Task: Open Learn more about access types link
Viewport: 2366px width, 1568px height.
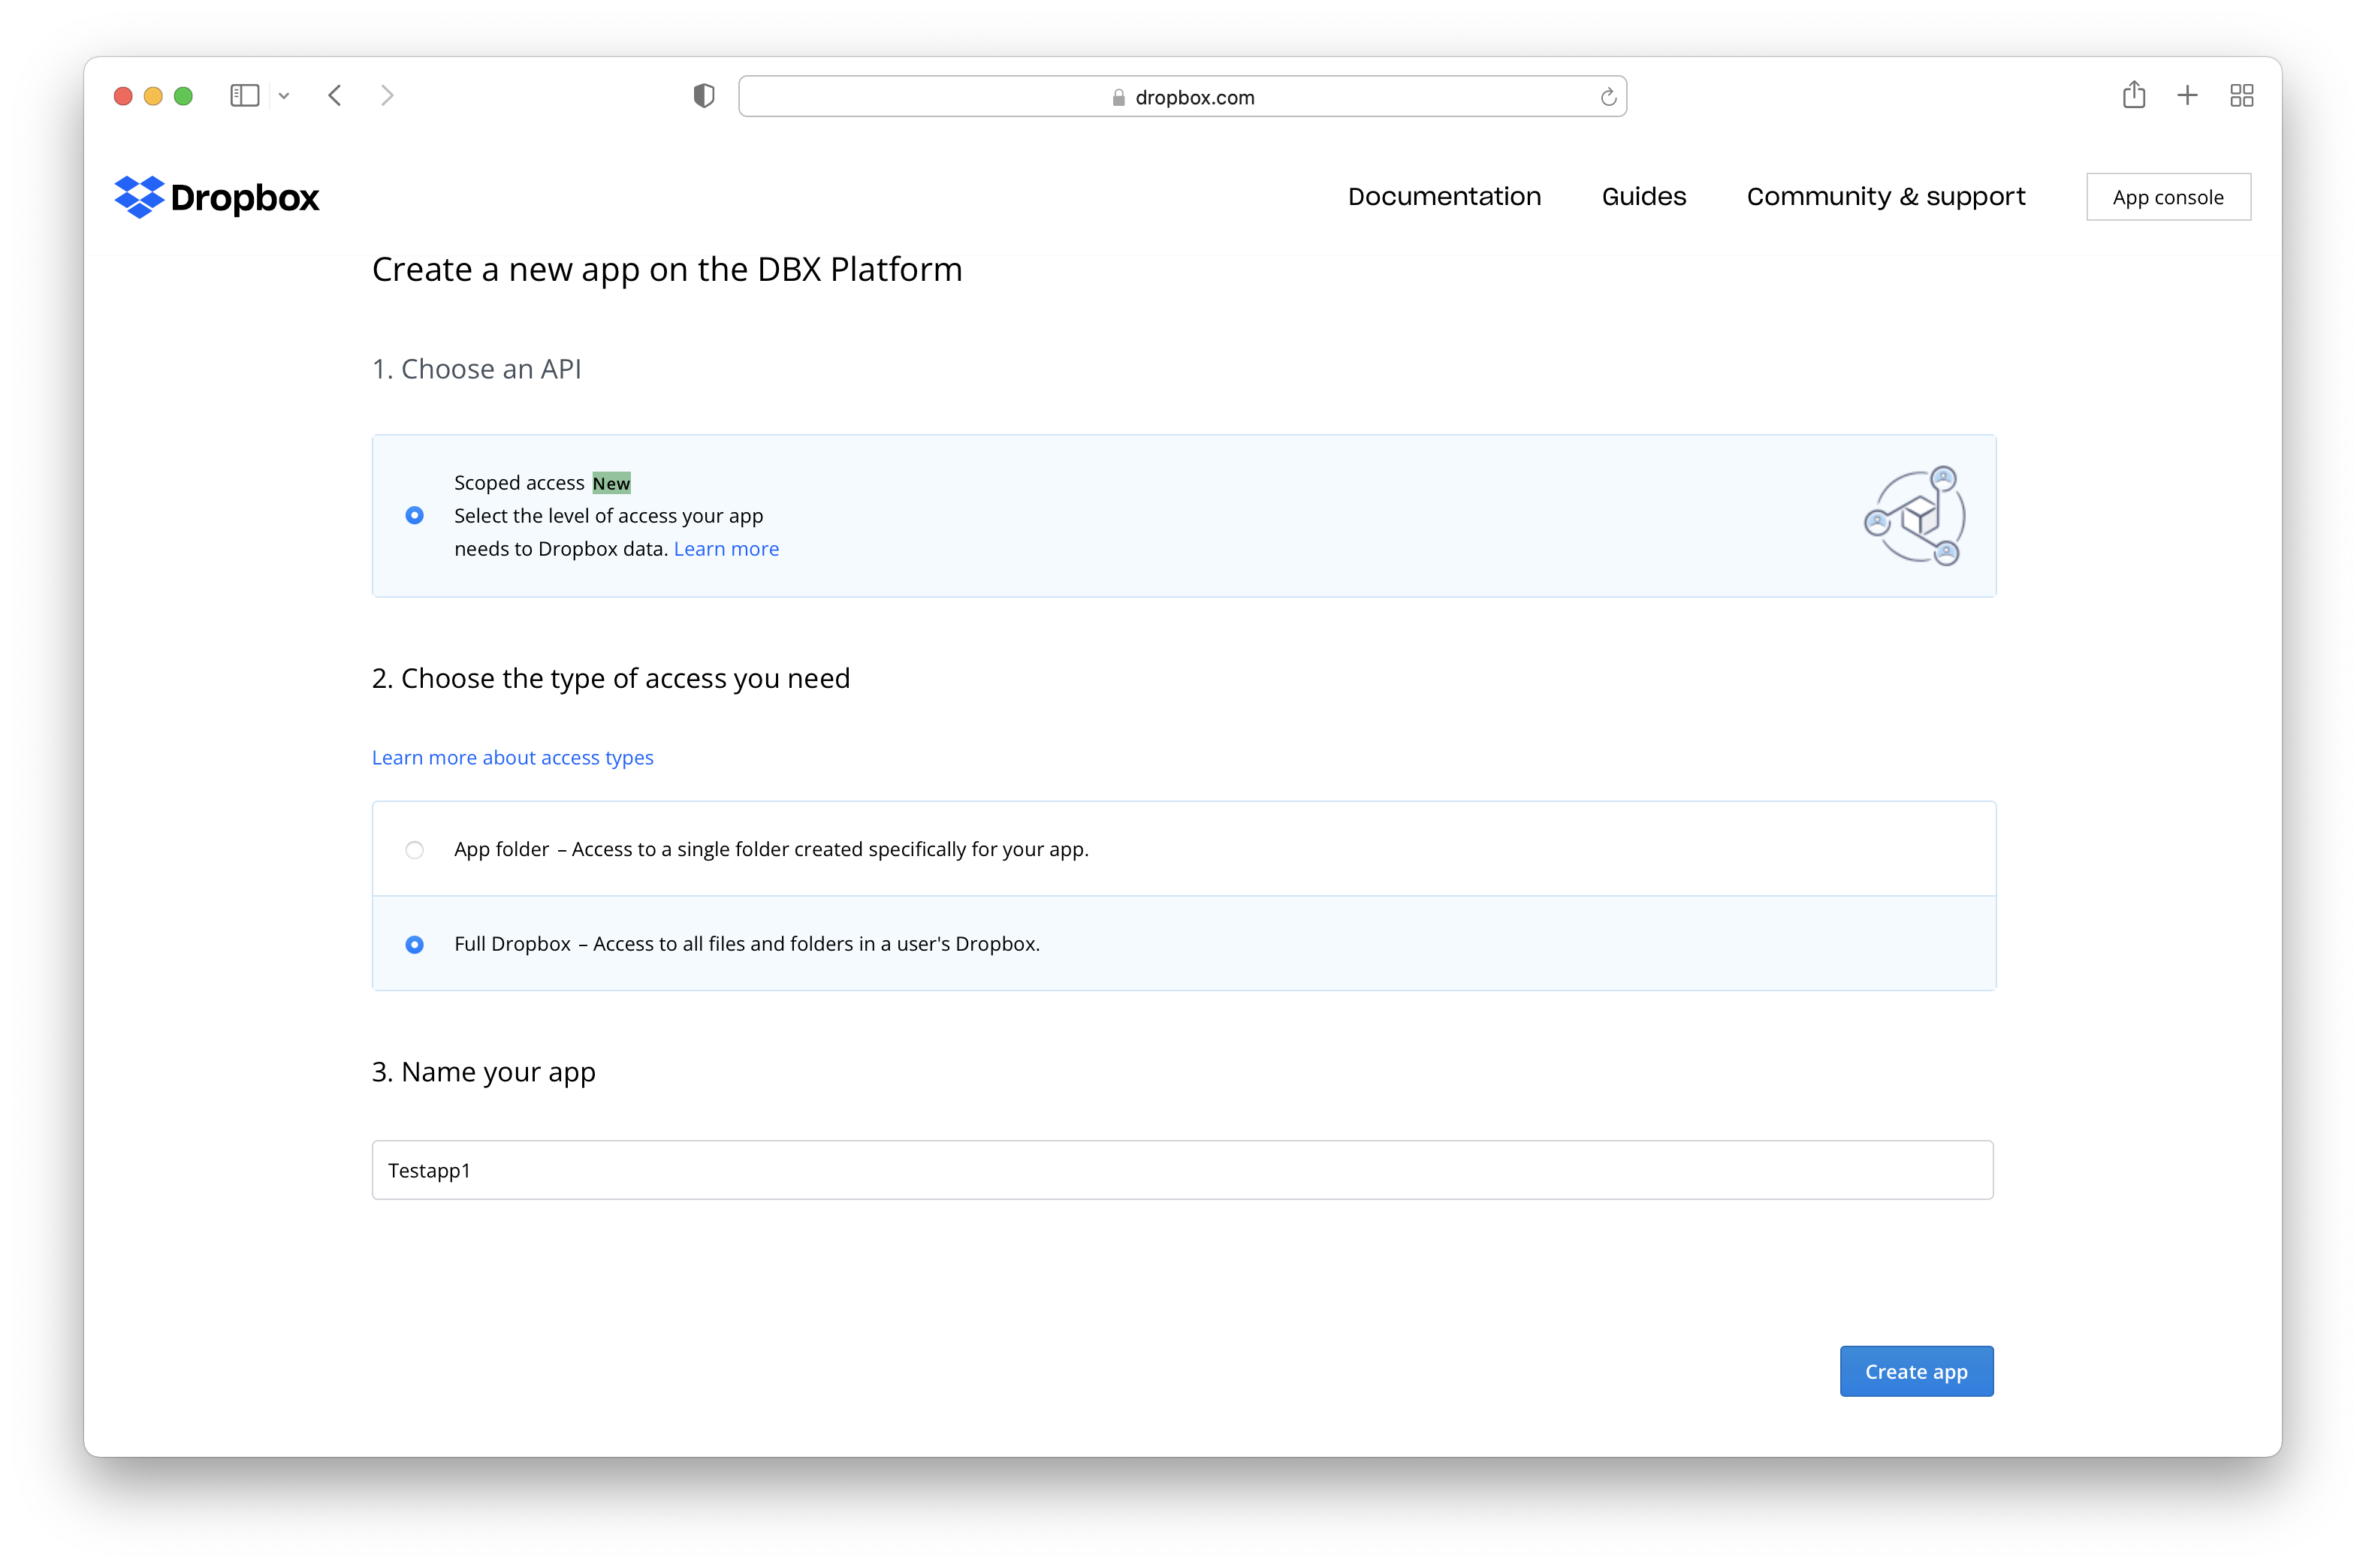Action: 512,758
